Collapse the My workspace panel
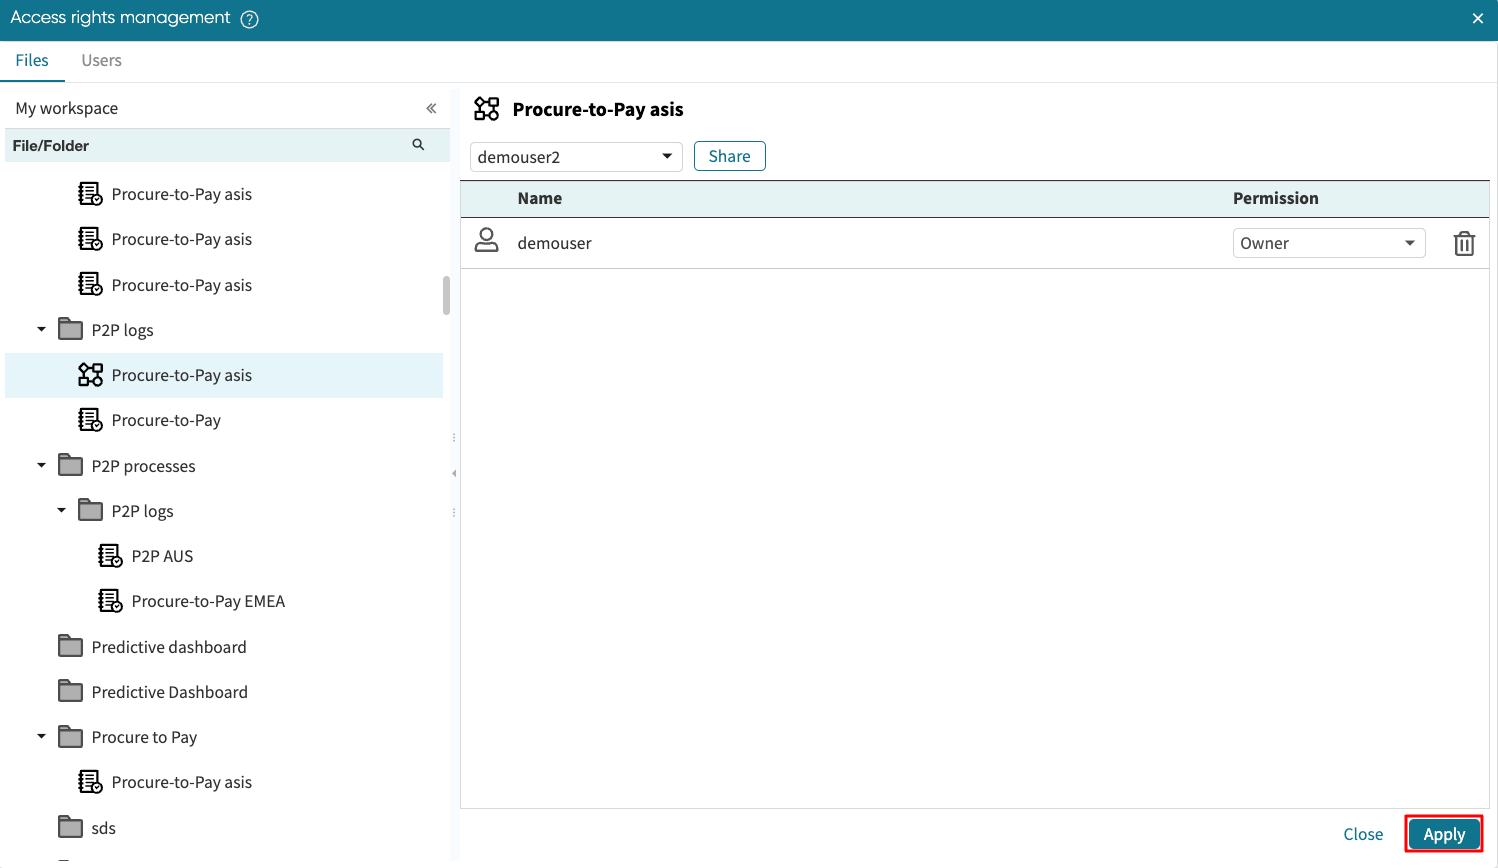 tap(431, 108)
